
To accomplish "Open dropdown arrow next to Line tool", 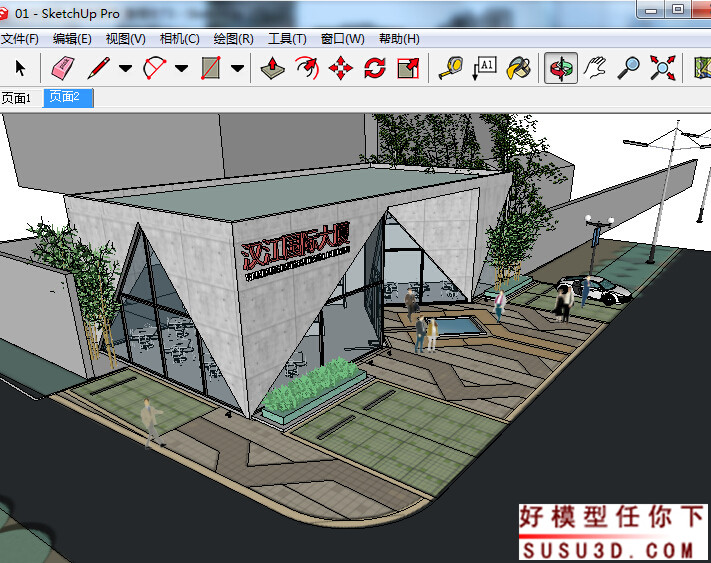I will click(x=126, y=68).
